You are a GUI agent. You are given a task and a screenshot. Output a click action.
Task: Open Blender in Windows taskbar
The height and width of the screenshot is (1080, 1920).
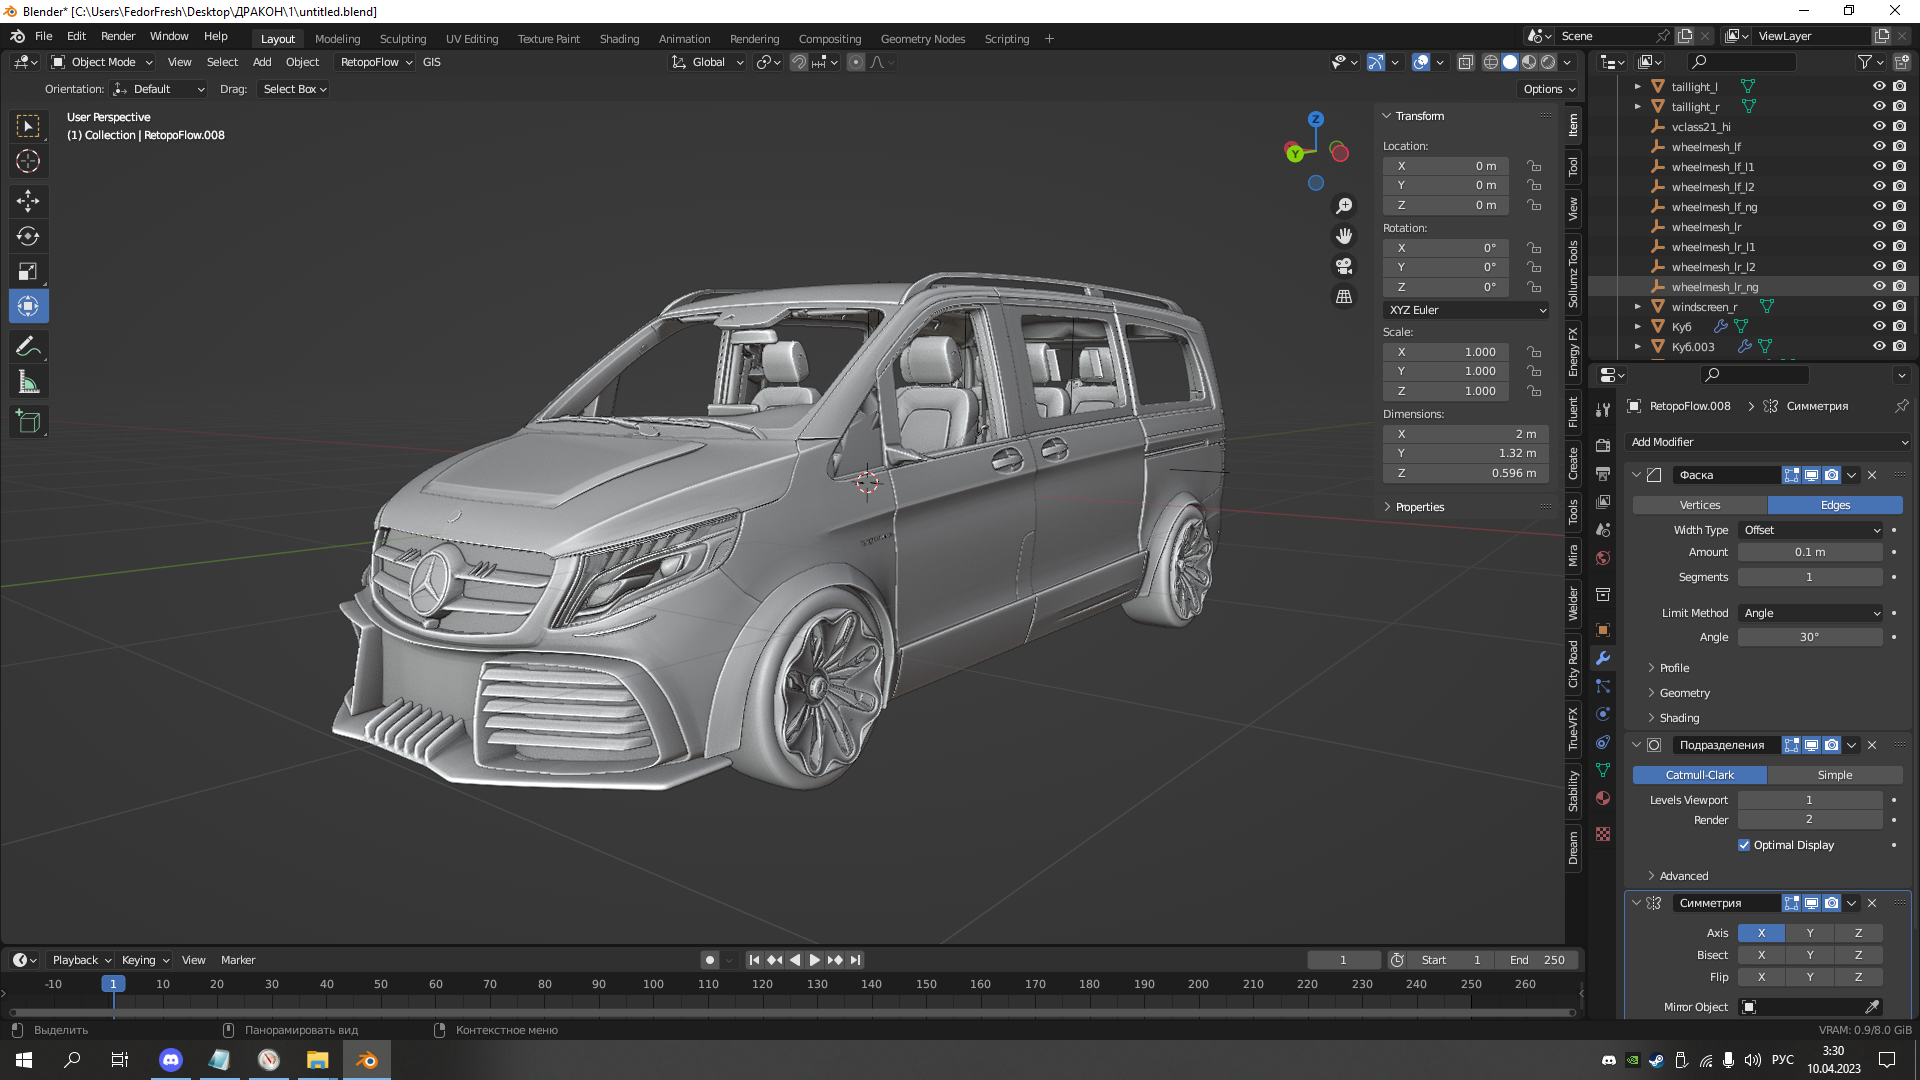click(366, 1060)
